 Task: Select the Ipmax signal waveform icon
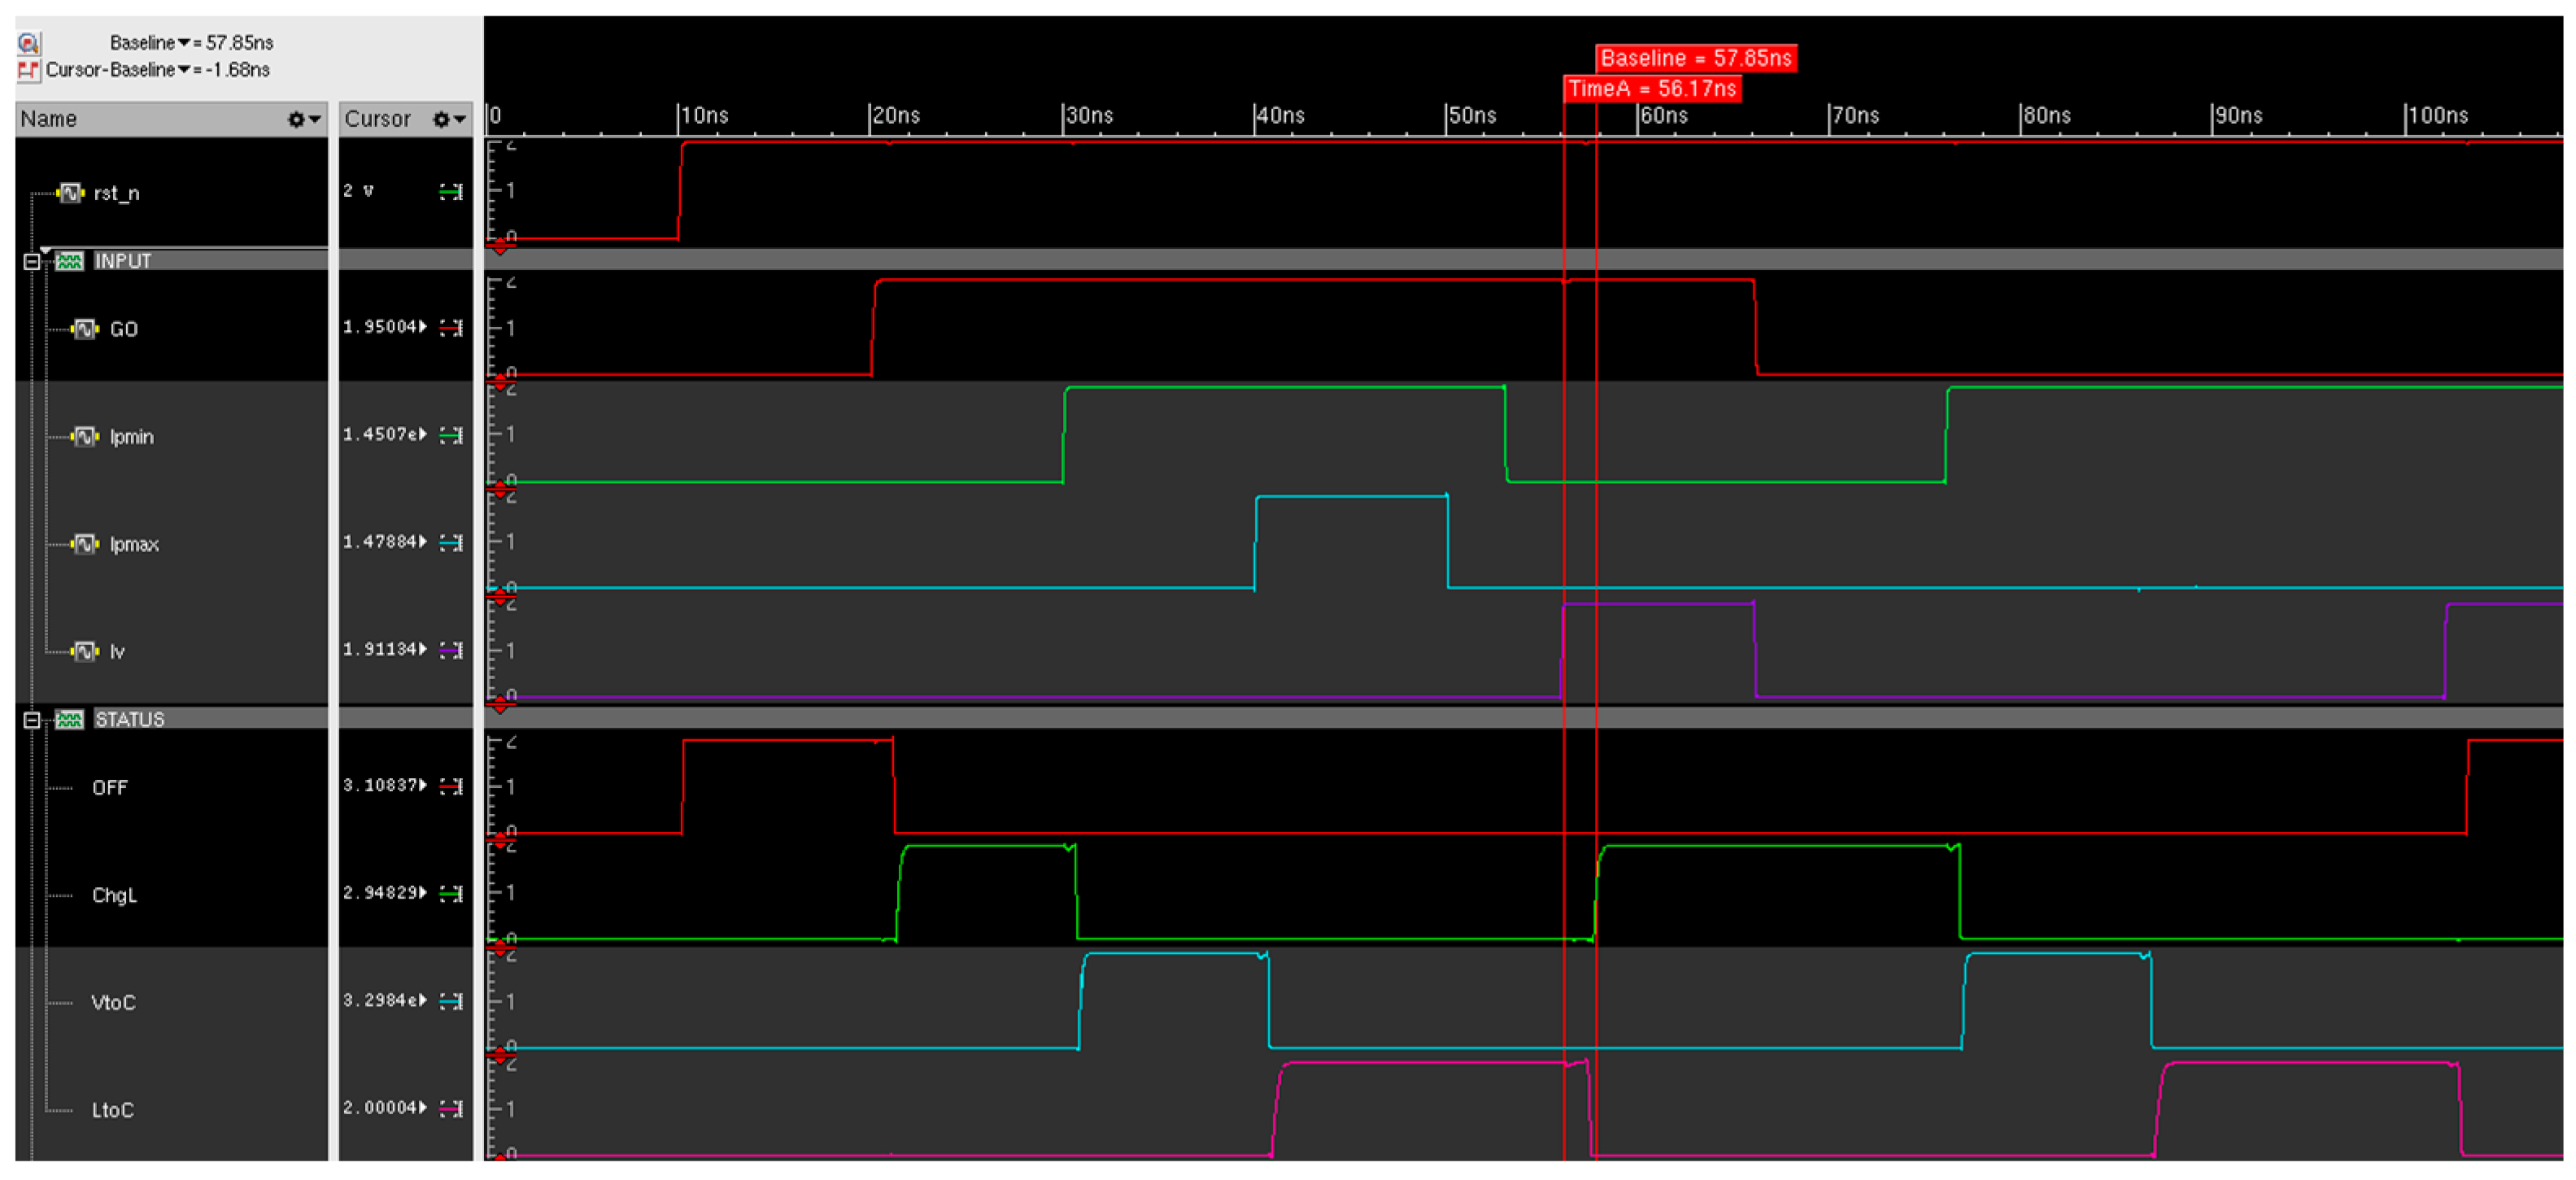[86, 543]
